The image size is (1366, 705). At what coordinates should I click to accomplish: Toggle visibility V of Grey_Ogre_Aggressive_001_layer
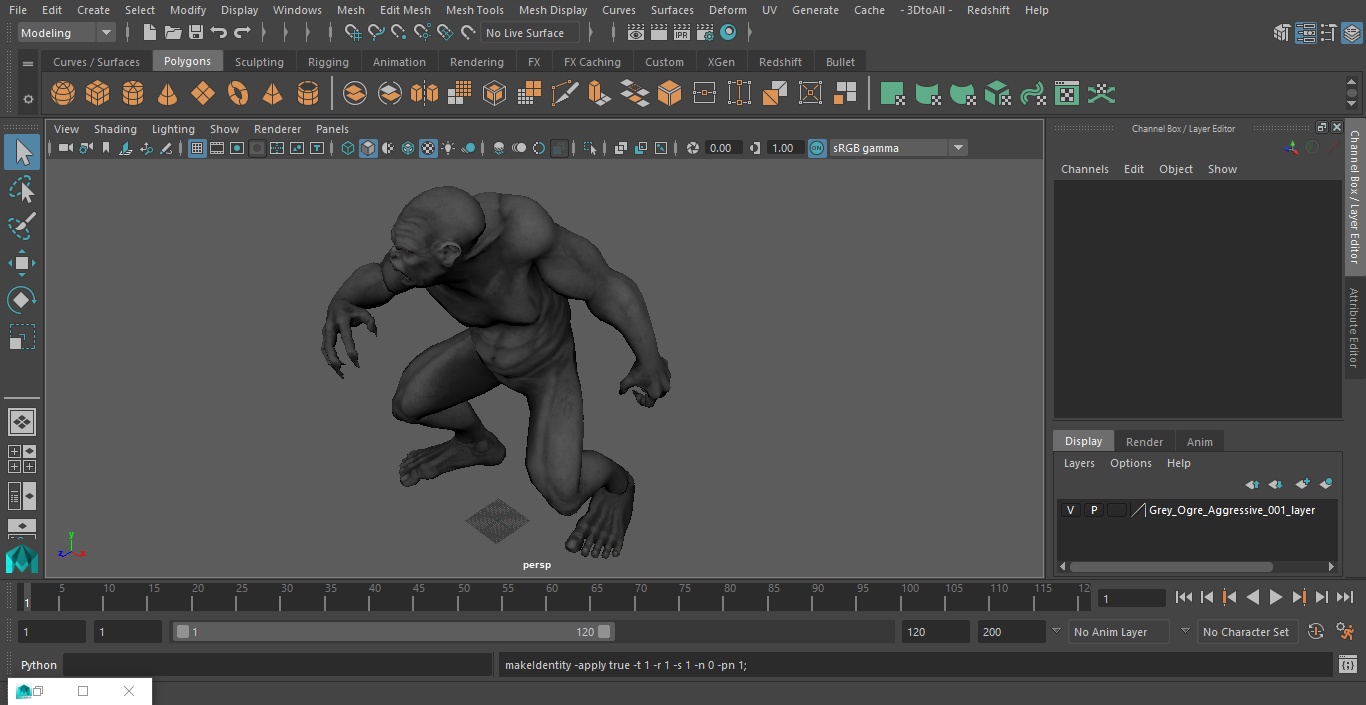click(1070, 510)
